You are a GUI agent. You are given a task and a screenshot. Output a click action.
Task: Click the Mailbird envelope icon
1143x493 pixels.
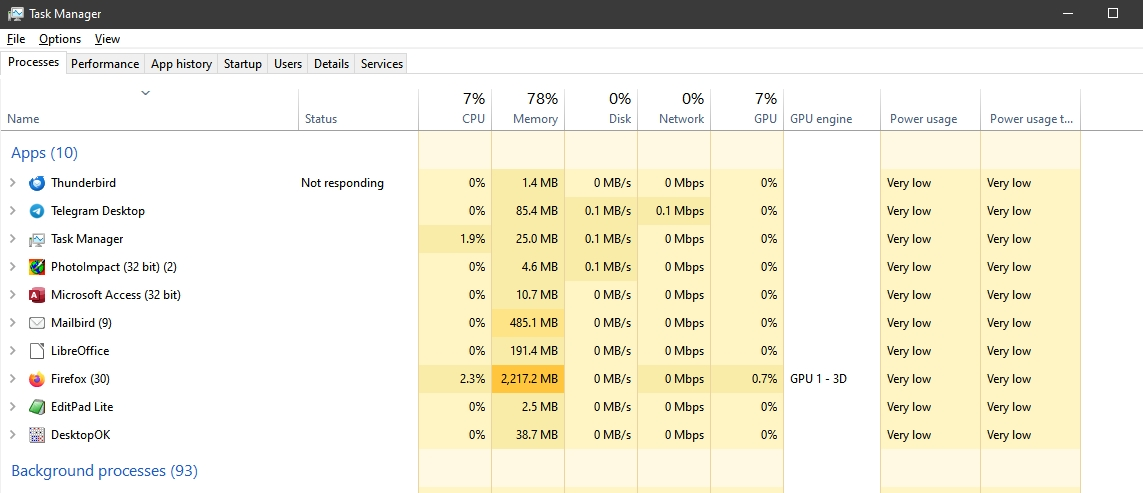pyautogui.click(x=36, y=323)
